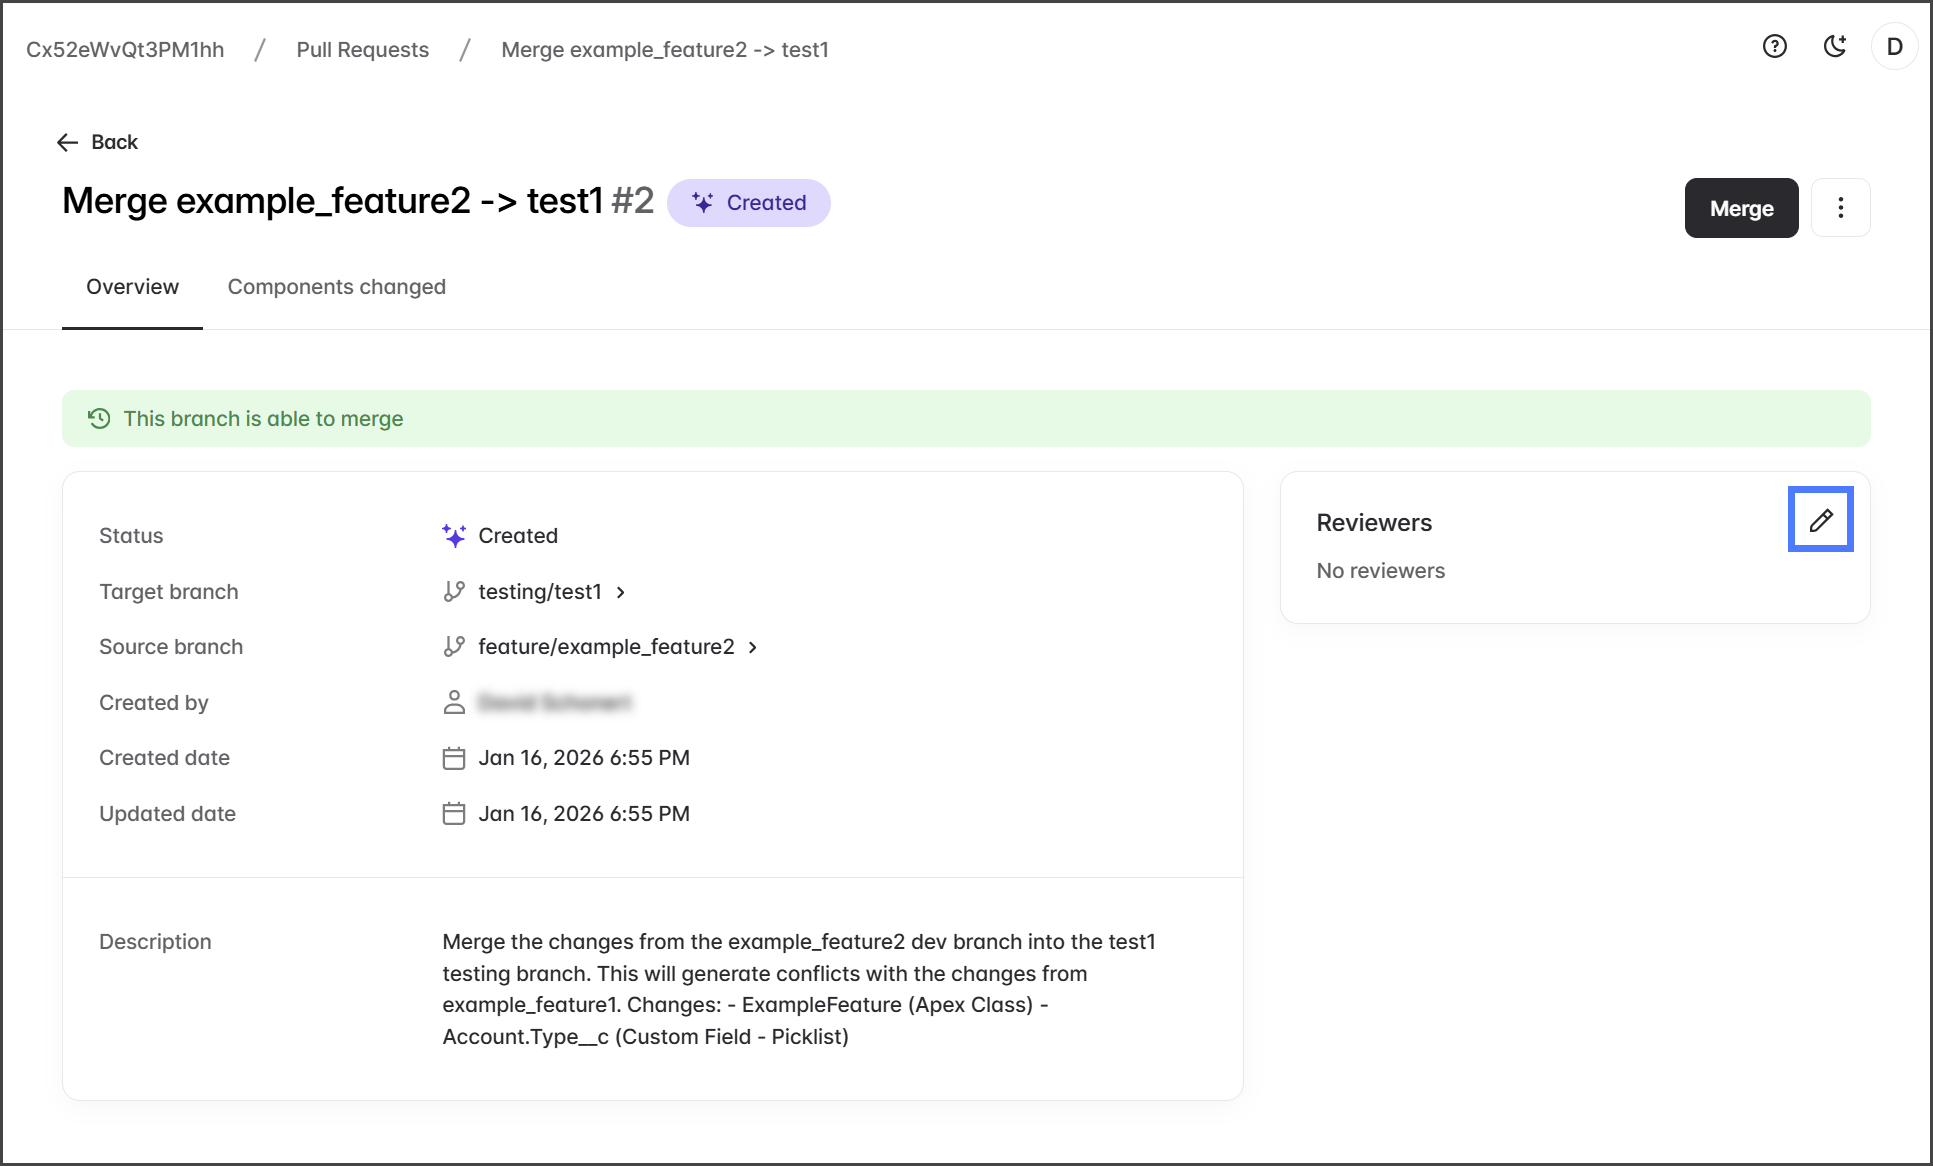1933x1166 pixels.
Task: Click the Pull Requests breadcrumb link
Action: click(362, 50)
